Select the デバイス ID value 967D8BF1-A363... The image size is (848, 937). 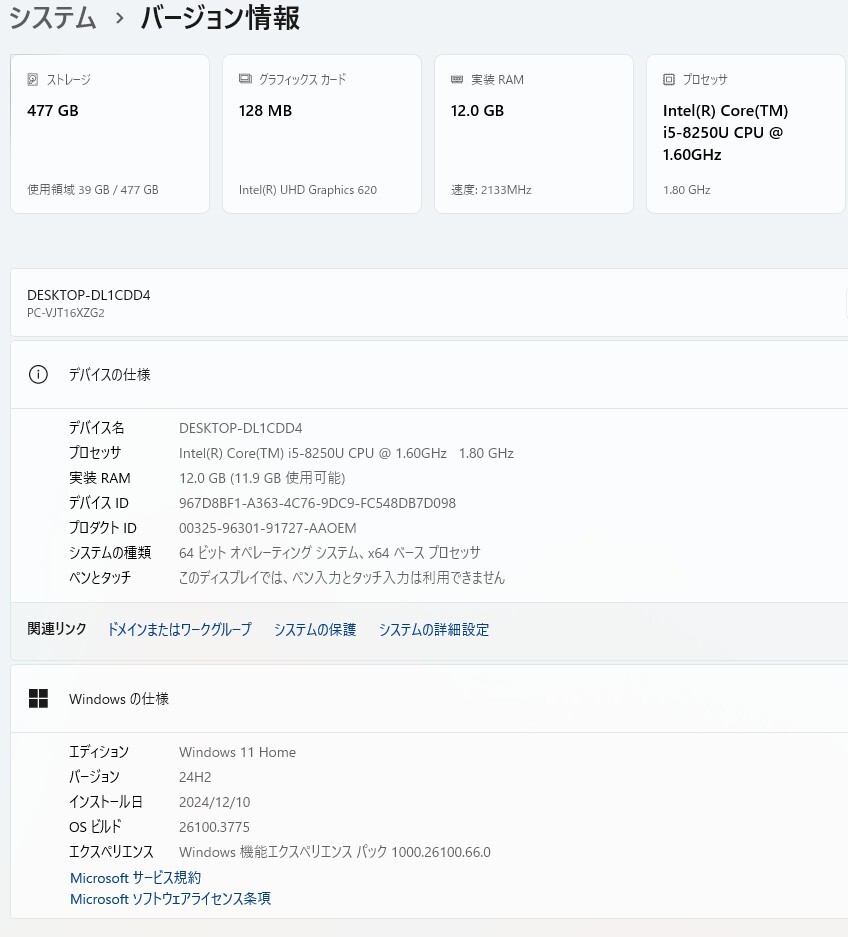point(317,503)
